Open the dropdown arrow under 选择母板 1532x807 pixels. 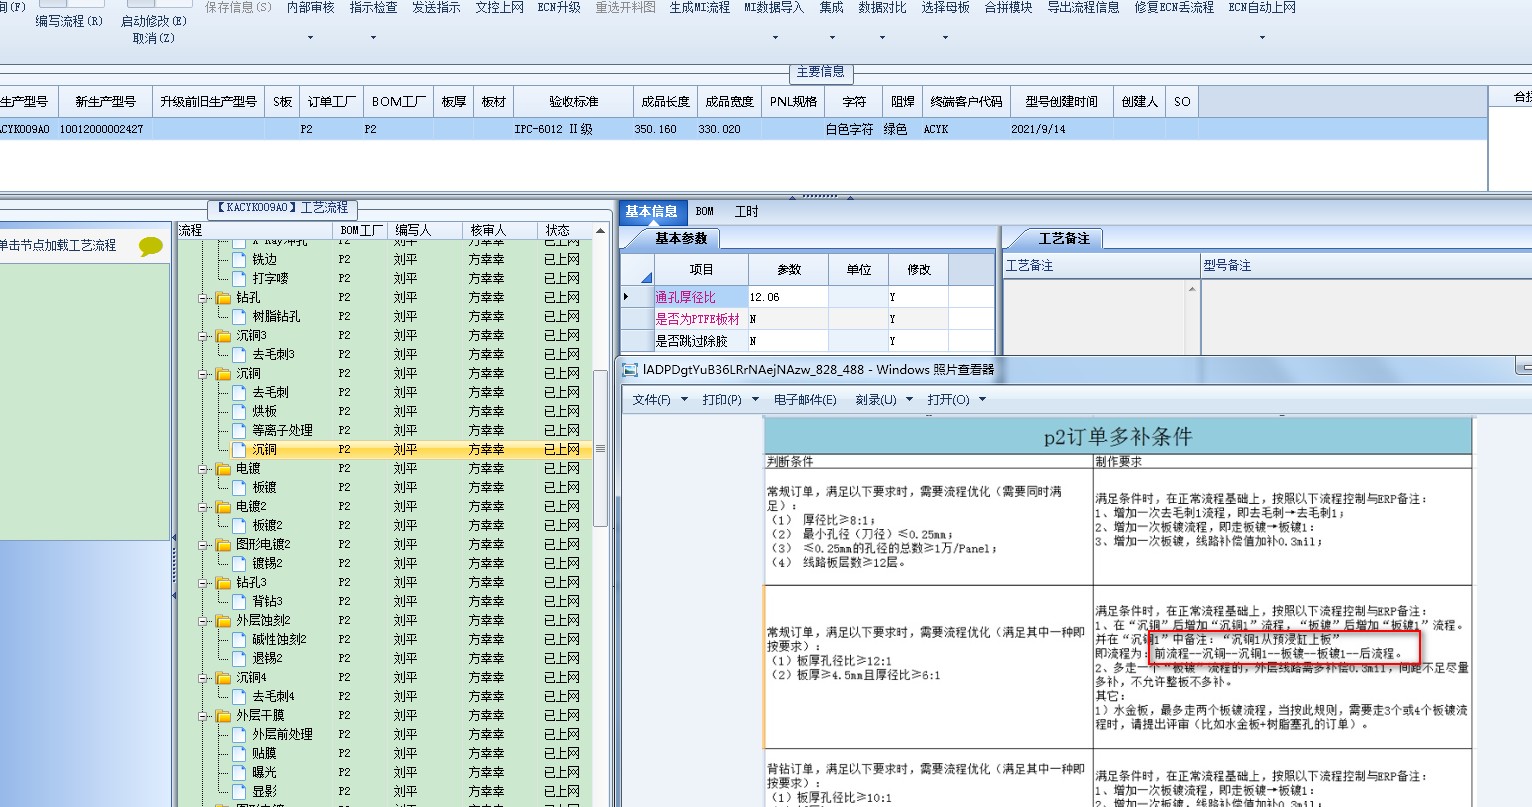(945, 38)
